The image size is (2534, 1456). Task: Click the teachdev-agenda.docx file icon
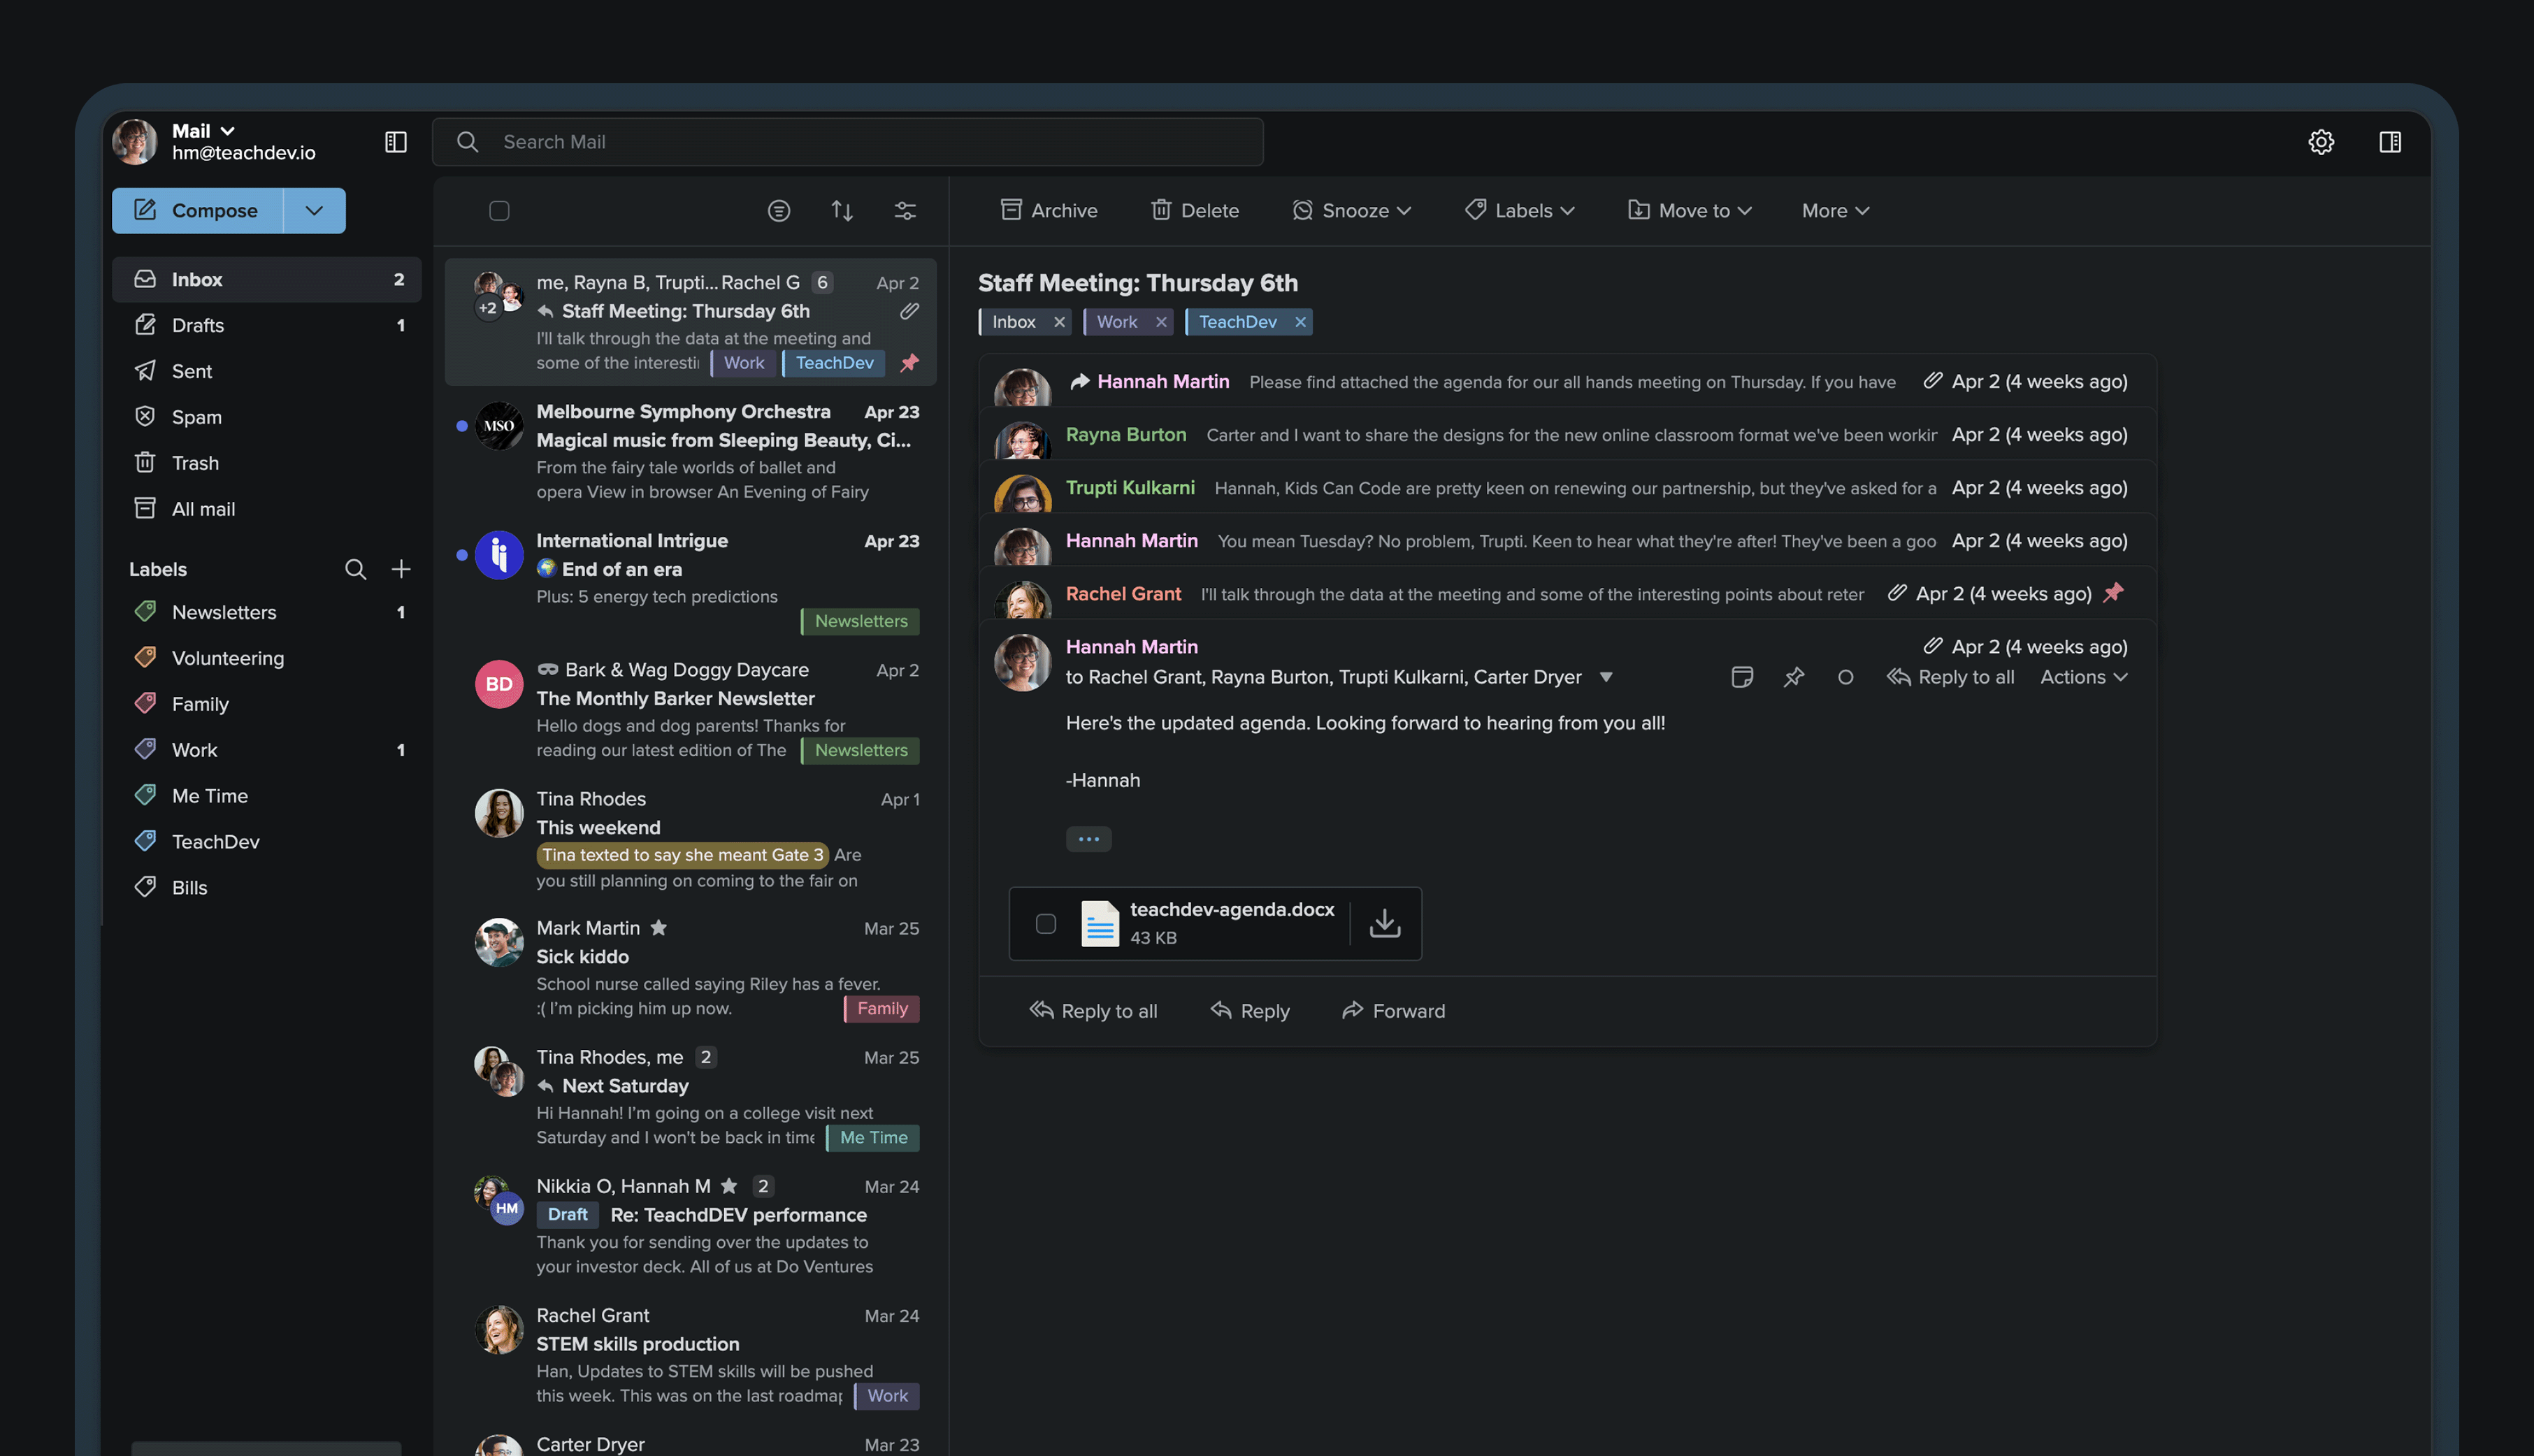(x=1100, y=923)
